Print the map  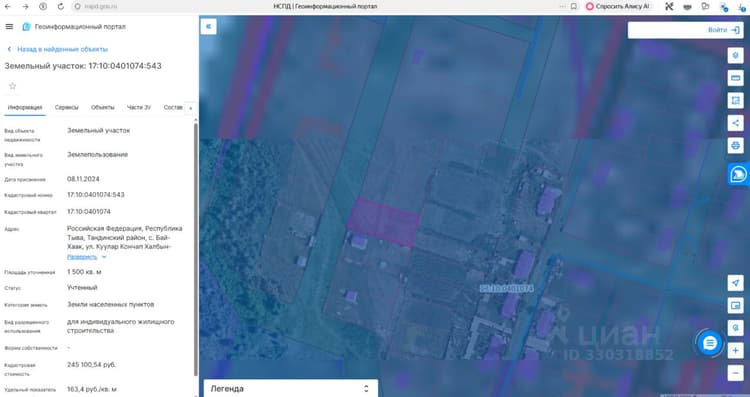coord(736,145)
